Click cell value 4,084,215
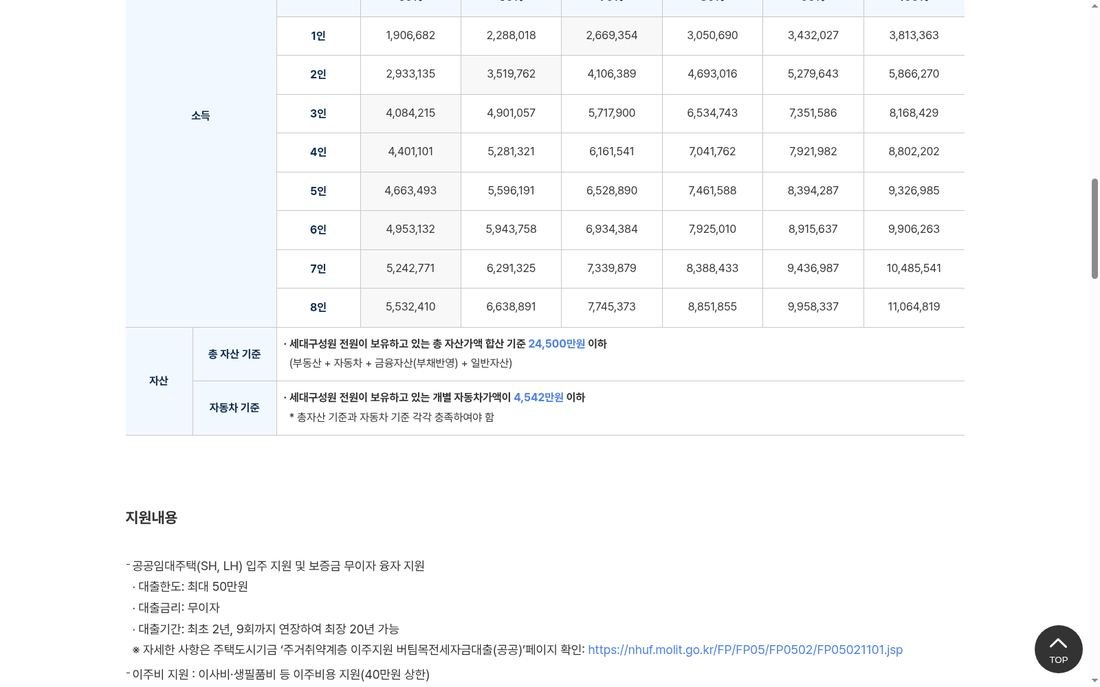Image resolution: width=1100 pixels, height=687 pixels. point(410,113)
